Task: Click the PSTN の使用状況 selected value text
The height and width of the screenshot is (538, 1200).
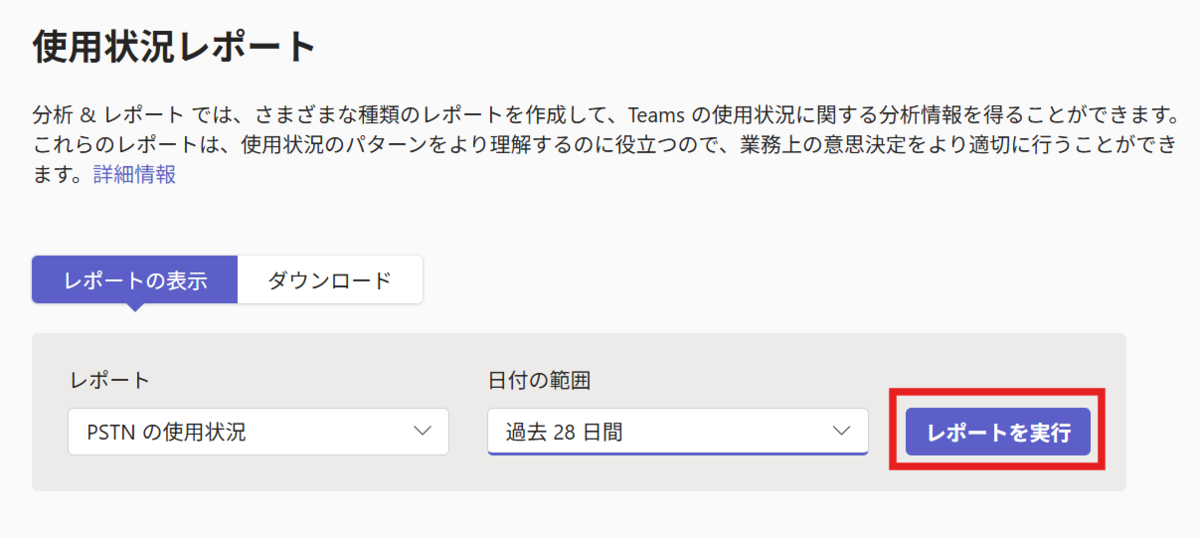Action: click(x=167, y=432)
